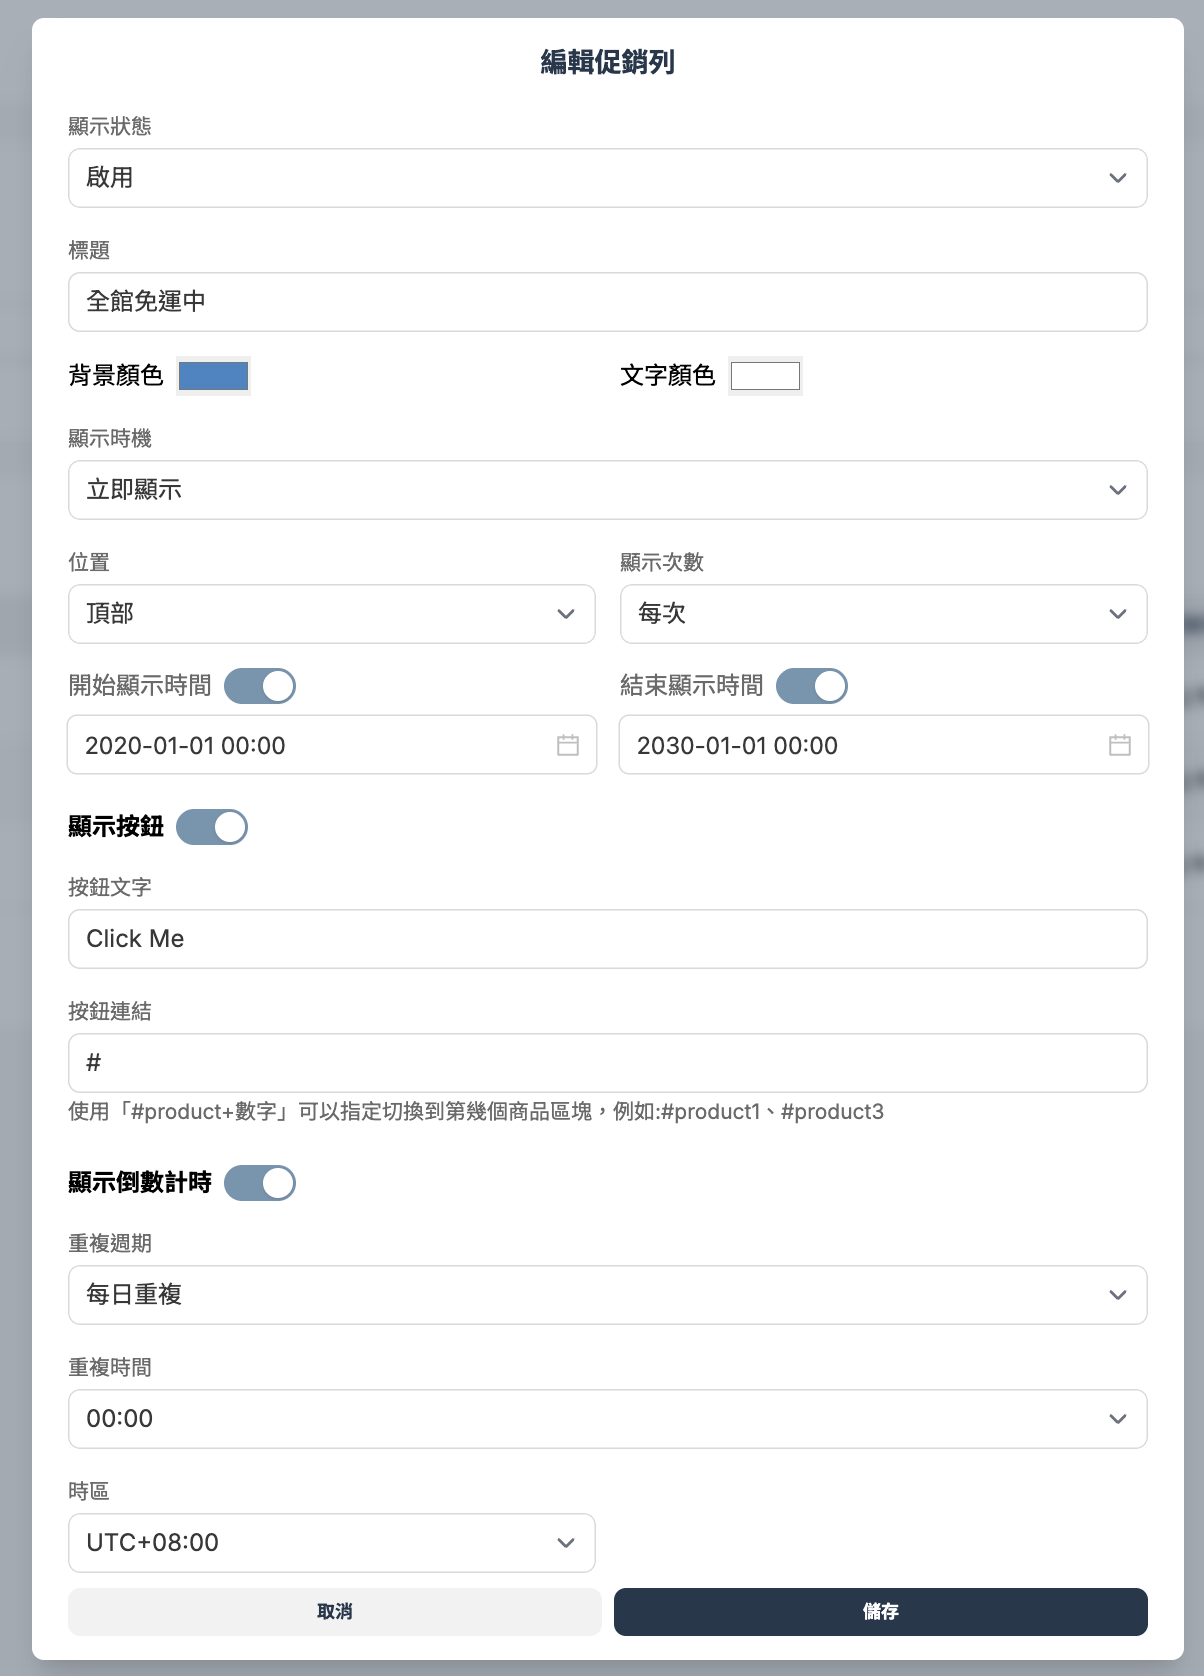Disable the 顯示倒數計時 countdown switch

tap(260, 1183)
